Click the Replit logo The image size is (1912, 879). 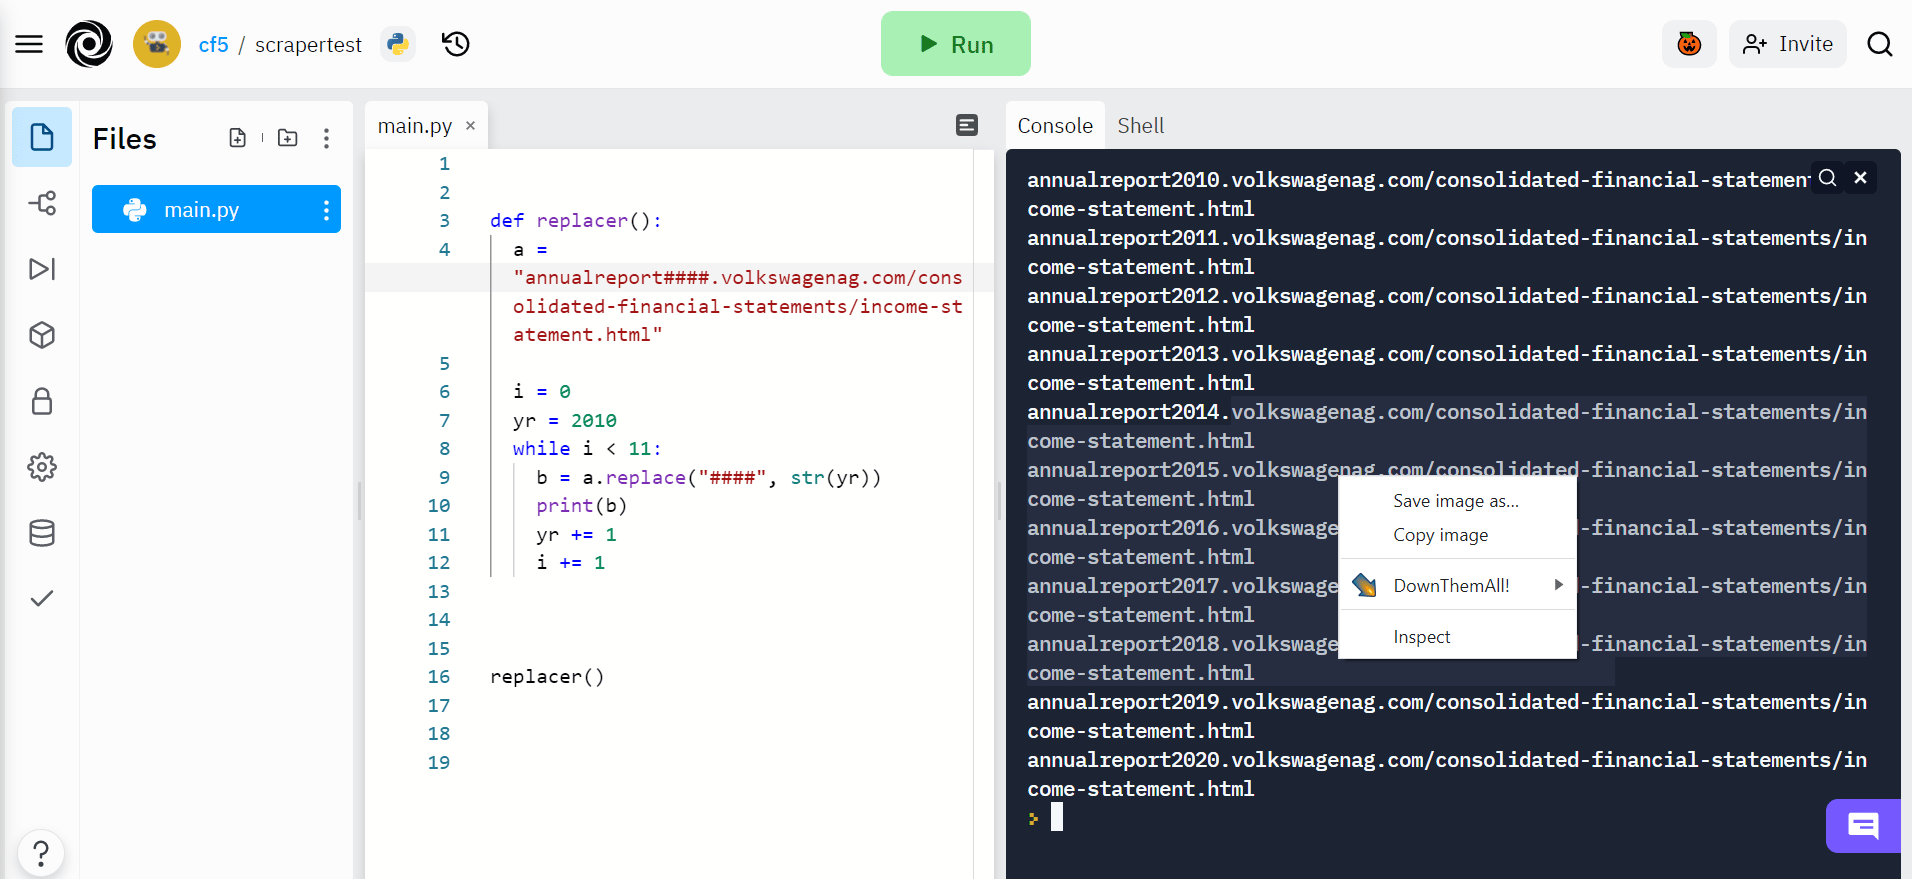[x=89, y=44]
